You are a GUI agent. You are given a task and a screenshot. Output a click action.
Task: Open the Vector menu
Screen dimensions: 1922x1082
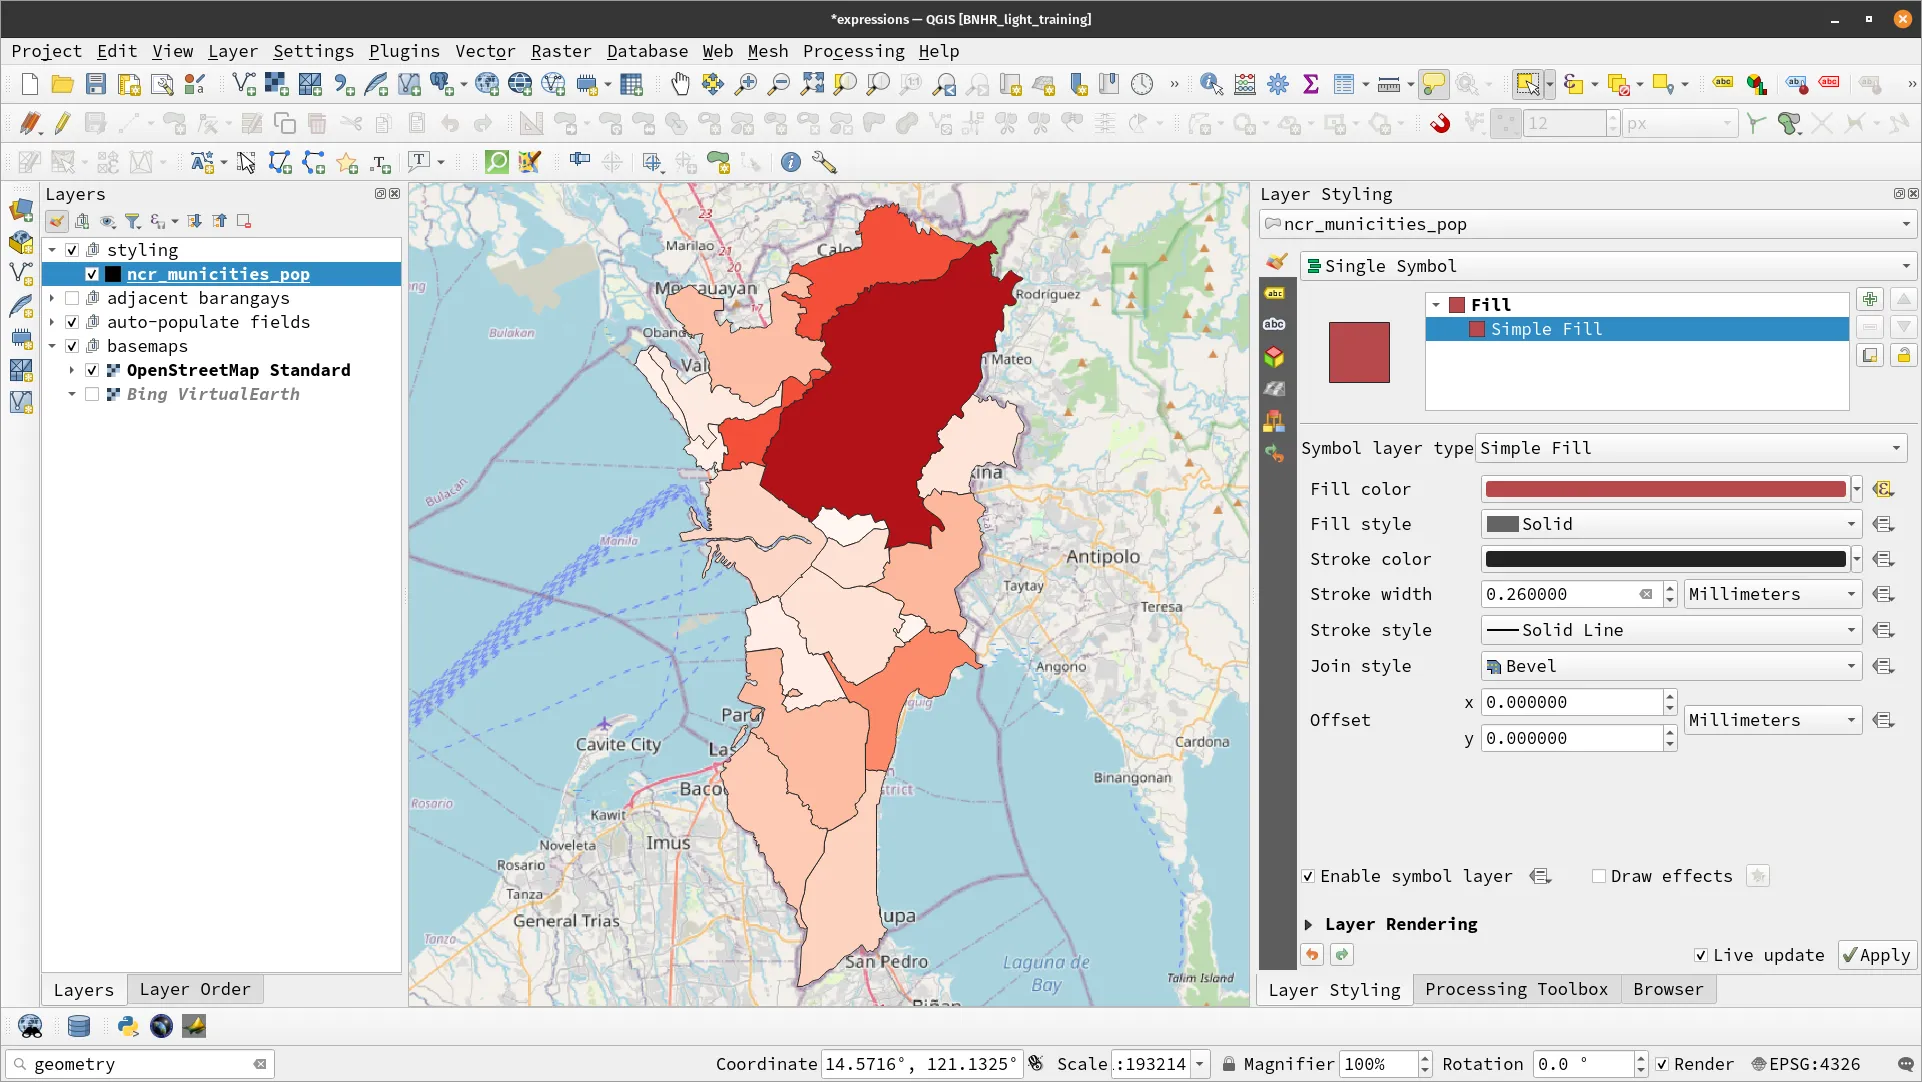click(486, 51)
